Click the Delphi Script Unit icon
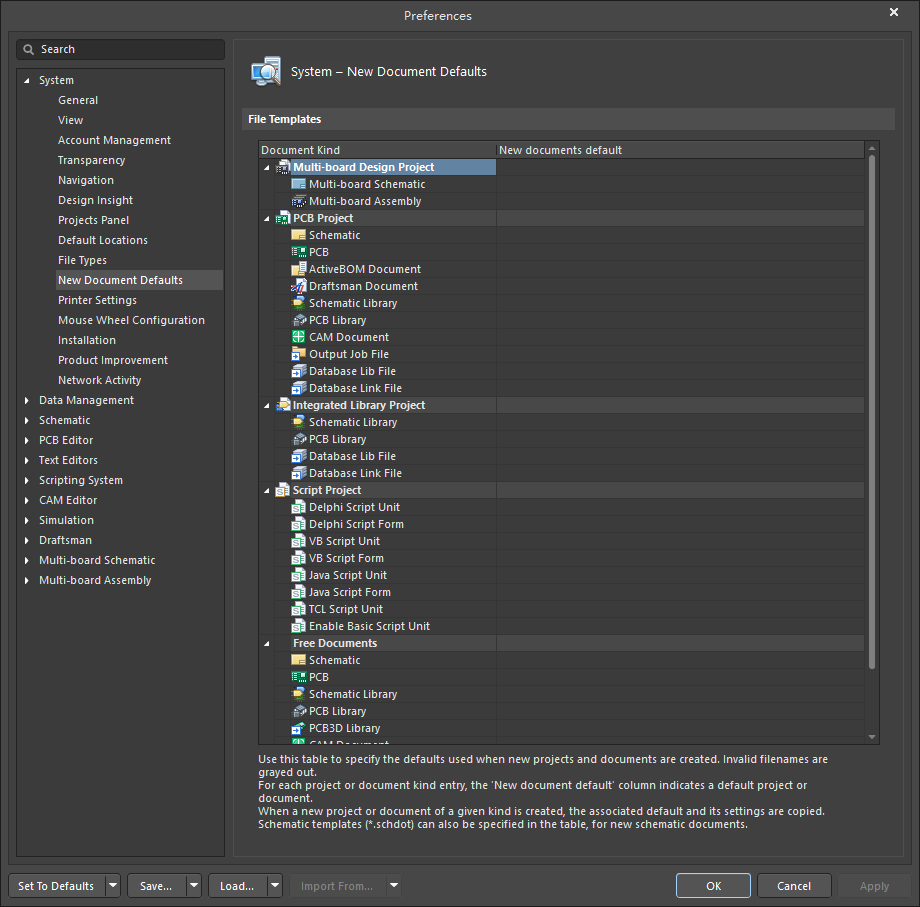The height and width of the screenshot is (907, 920). click(x=298, y=507)
